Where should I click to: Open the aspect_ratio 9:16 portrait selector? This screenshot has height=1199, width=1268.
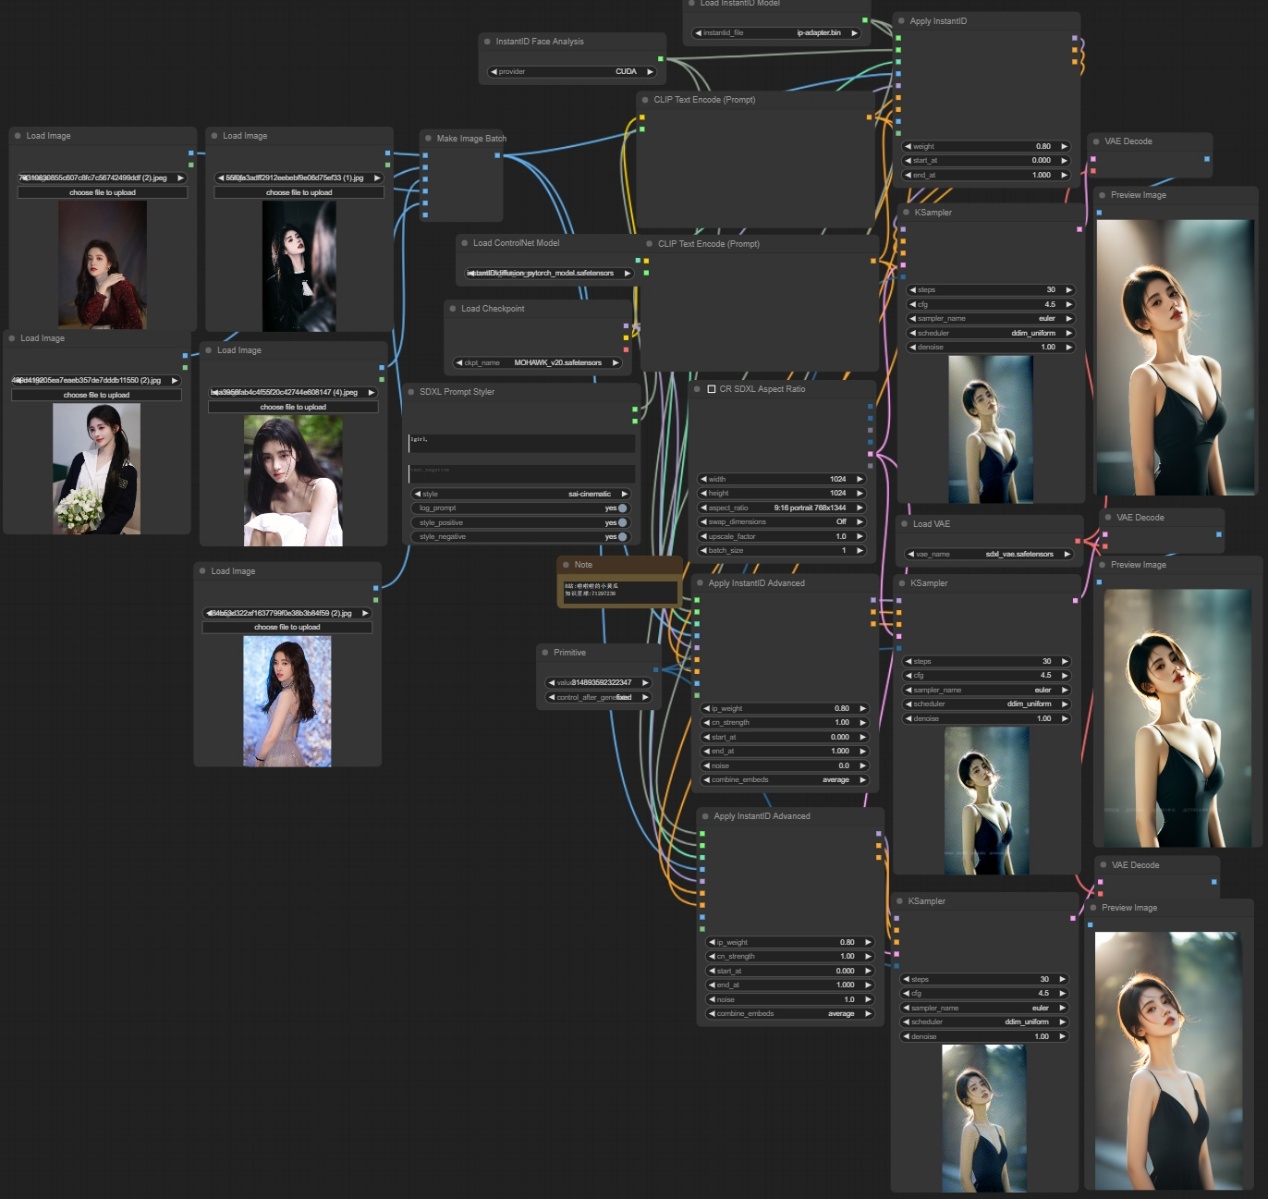click(781, 508)
